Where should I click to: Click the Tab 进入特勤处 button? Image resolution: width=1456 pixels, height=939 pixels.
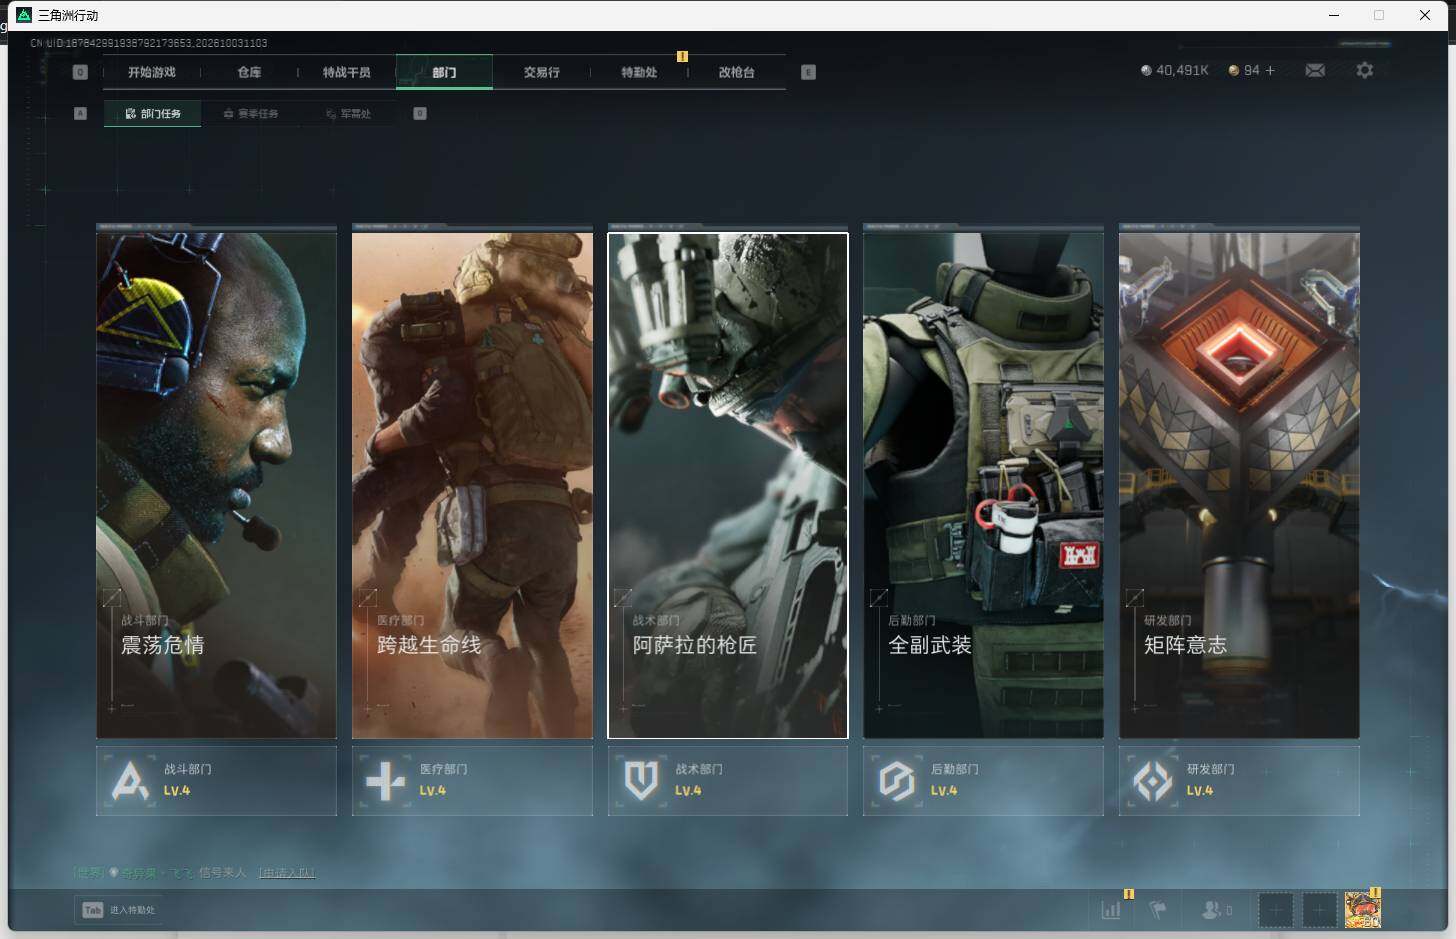(x=119, y=910)
